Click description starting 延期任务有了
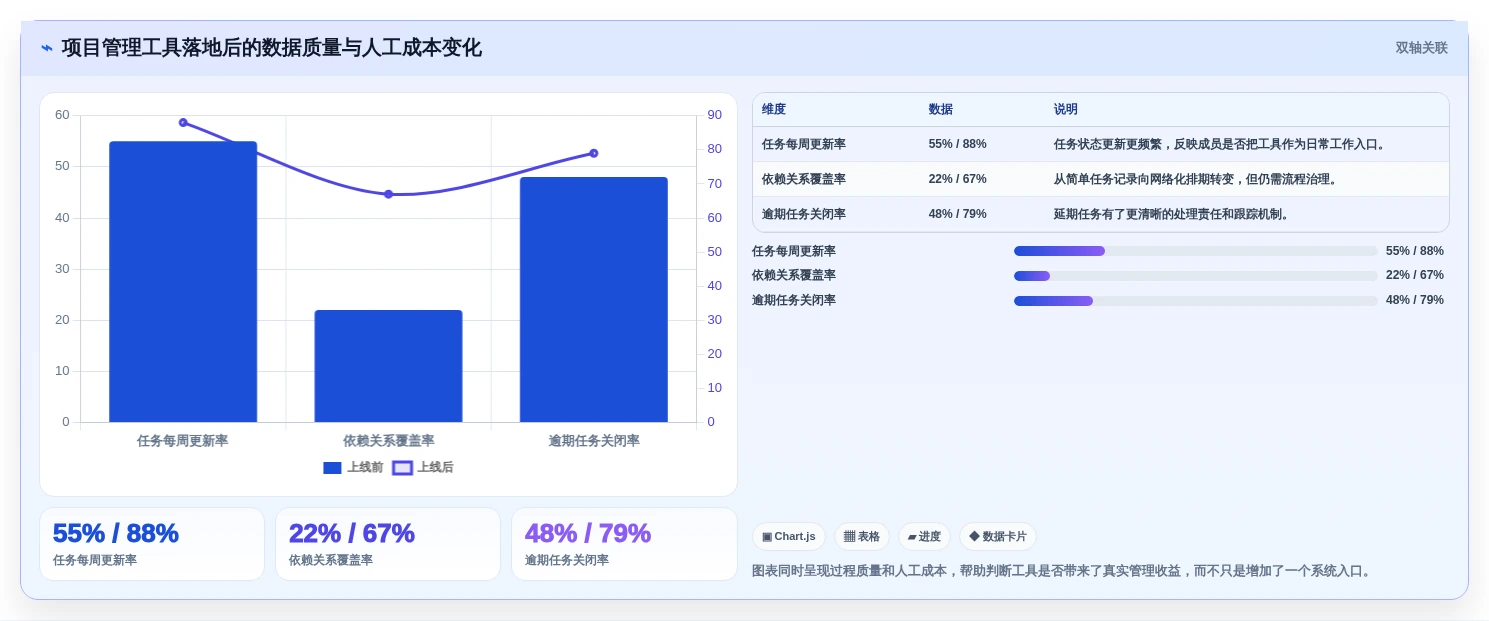The height and width of the screenshot is (621, 1489). pyautogui.click(x=1172, y=214)
